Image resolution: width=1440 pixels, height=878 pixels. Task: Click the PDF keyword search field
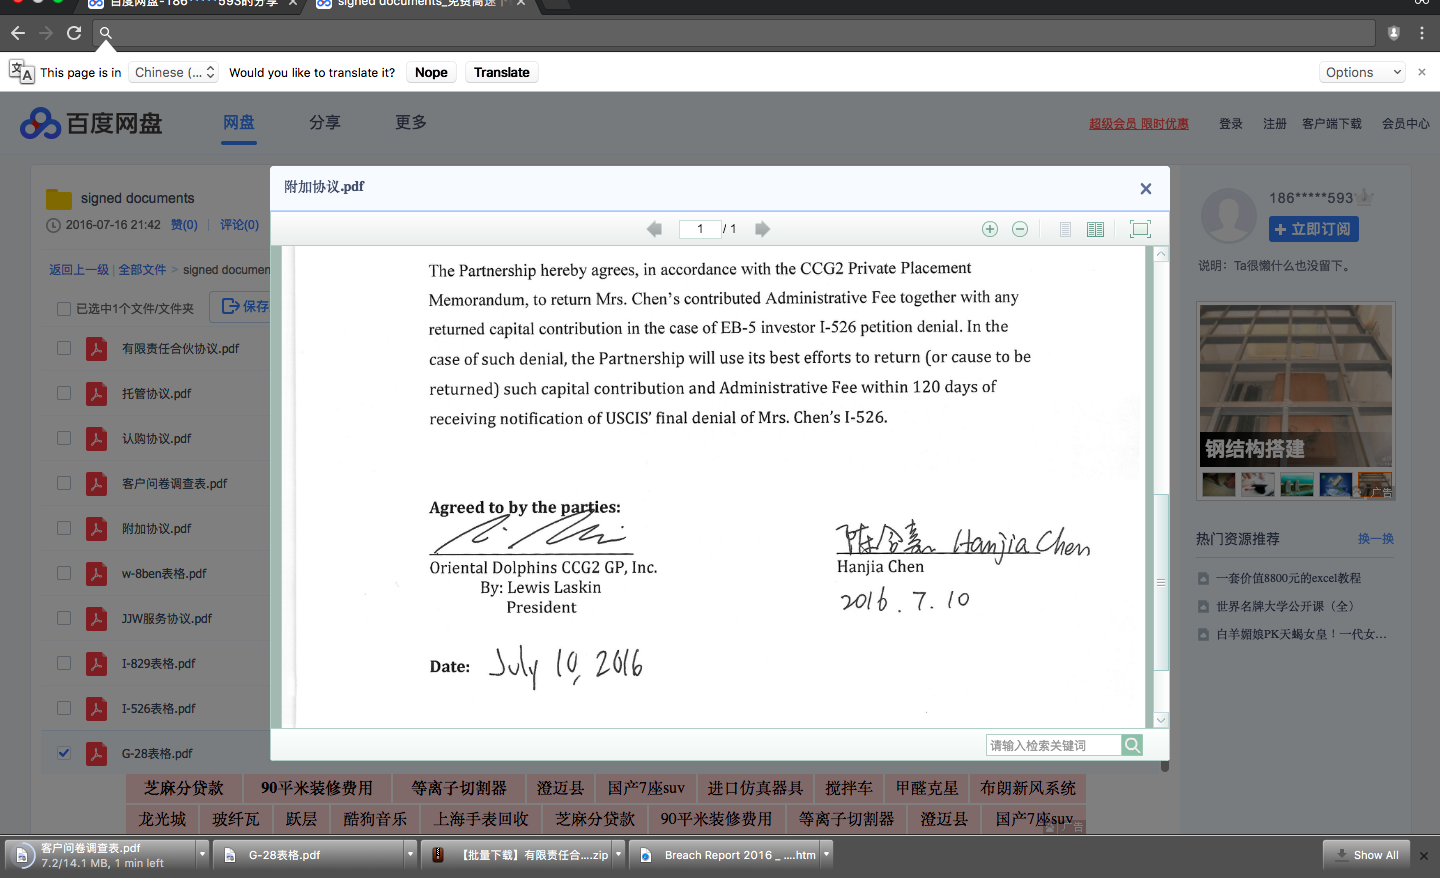pyautogui.click(x=1053, y=745)
